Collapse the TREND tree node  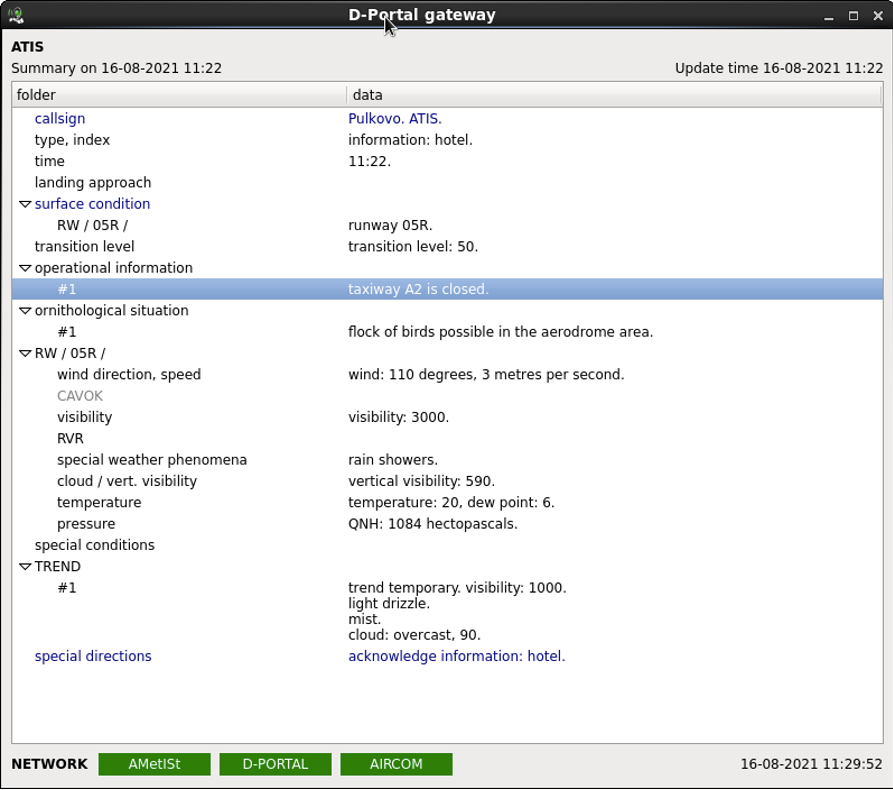[x=25, y=567]
